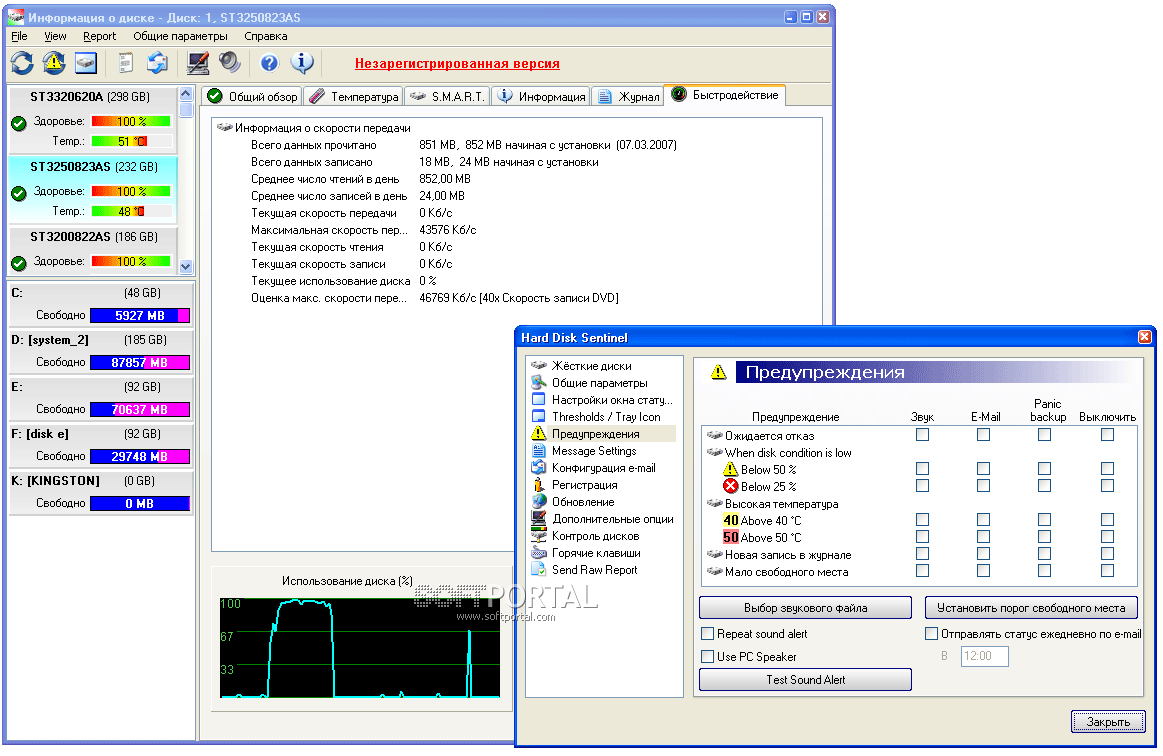The image size is (1163, 756).
Task: Switch to Общий обзор tab
Action: (253, 97)
